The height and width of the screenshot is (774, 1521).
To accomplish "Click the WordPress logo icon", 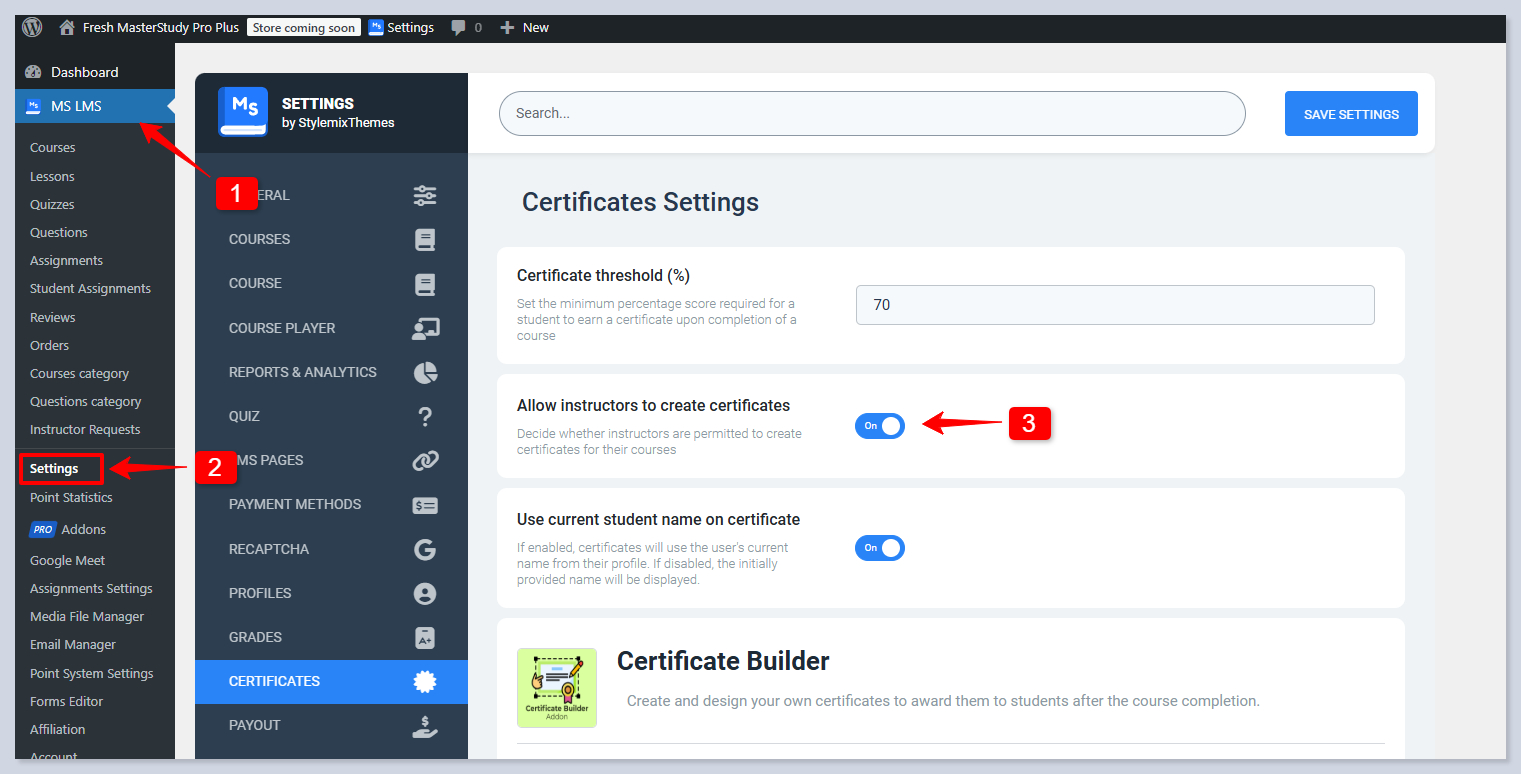I will click(32, 27).
